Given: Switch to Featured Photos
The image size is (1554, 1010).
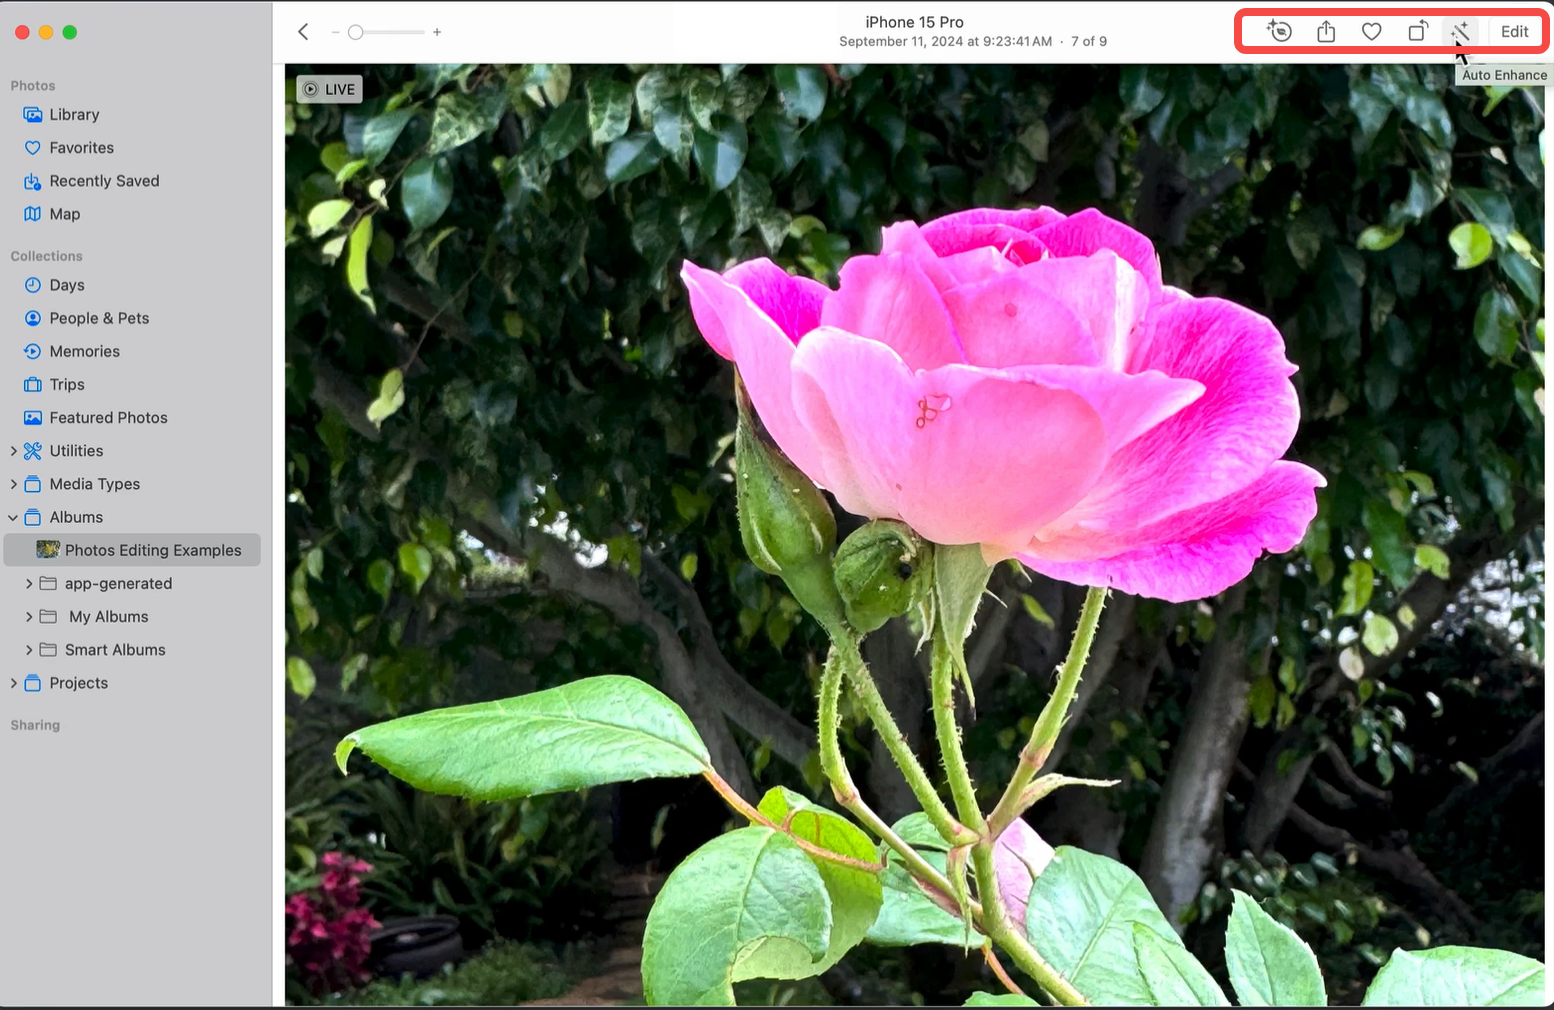Looking at the screenshot, I should 107,417.
